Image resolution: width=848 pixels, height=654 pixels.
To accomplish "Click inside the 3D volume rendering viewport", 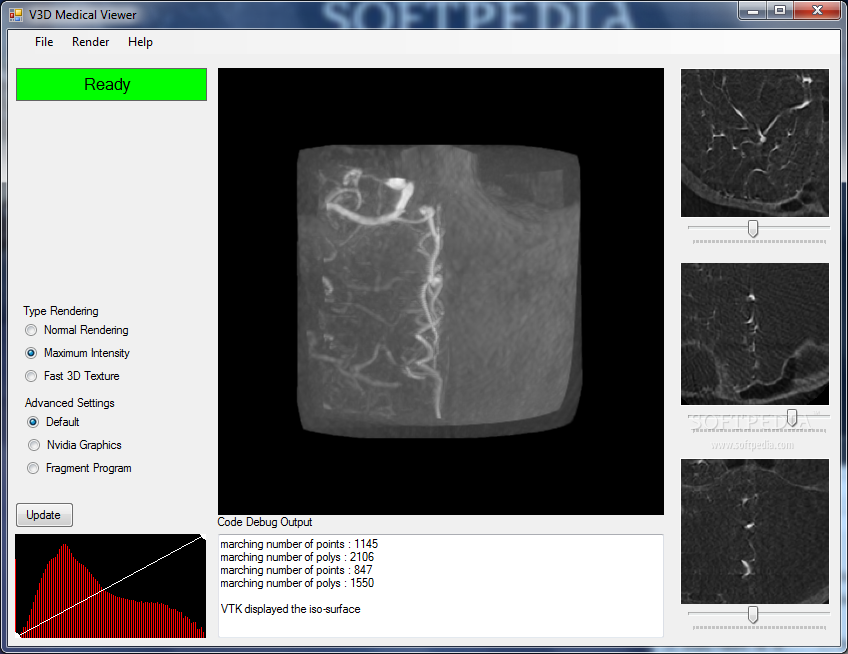I will [x=441, y=291].
